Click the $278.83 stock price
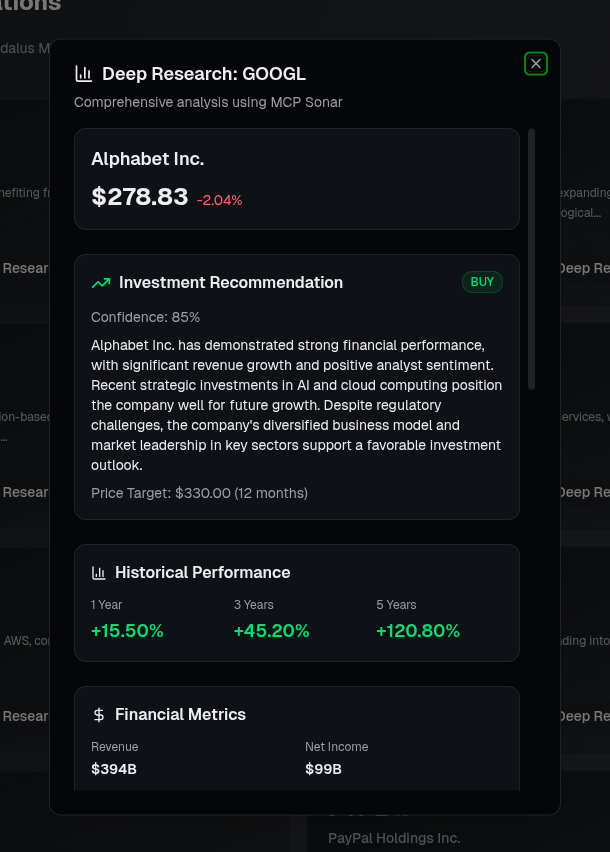Viewport: 610px width, 852px height. click(139, 197)
